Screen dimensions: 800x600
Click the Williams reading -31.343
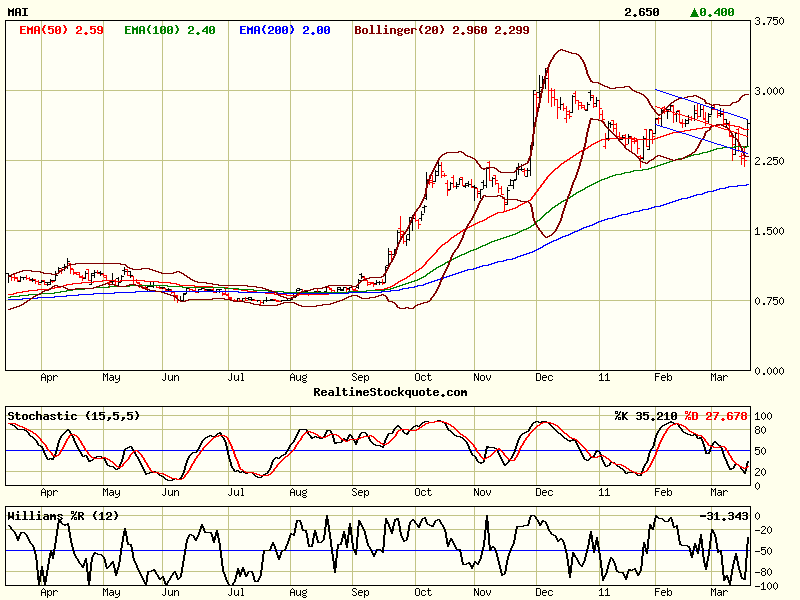[723, 516]
